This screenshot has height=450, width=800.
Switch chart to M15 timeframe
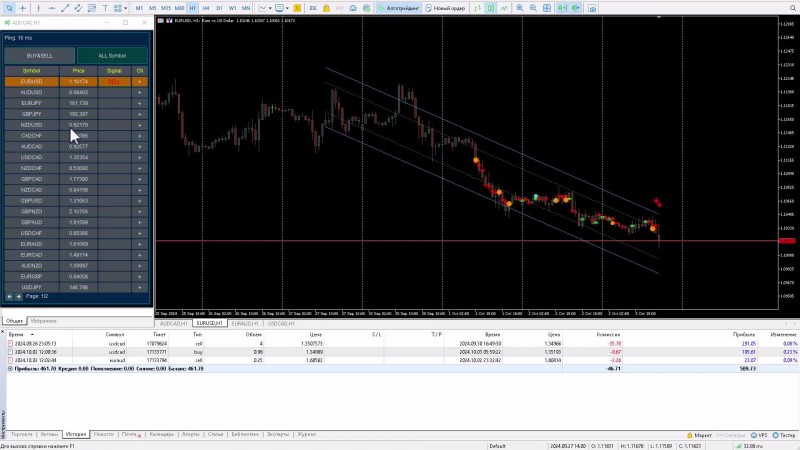[x=166, y=8]
